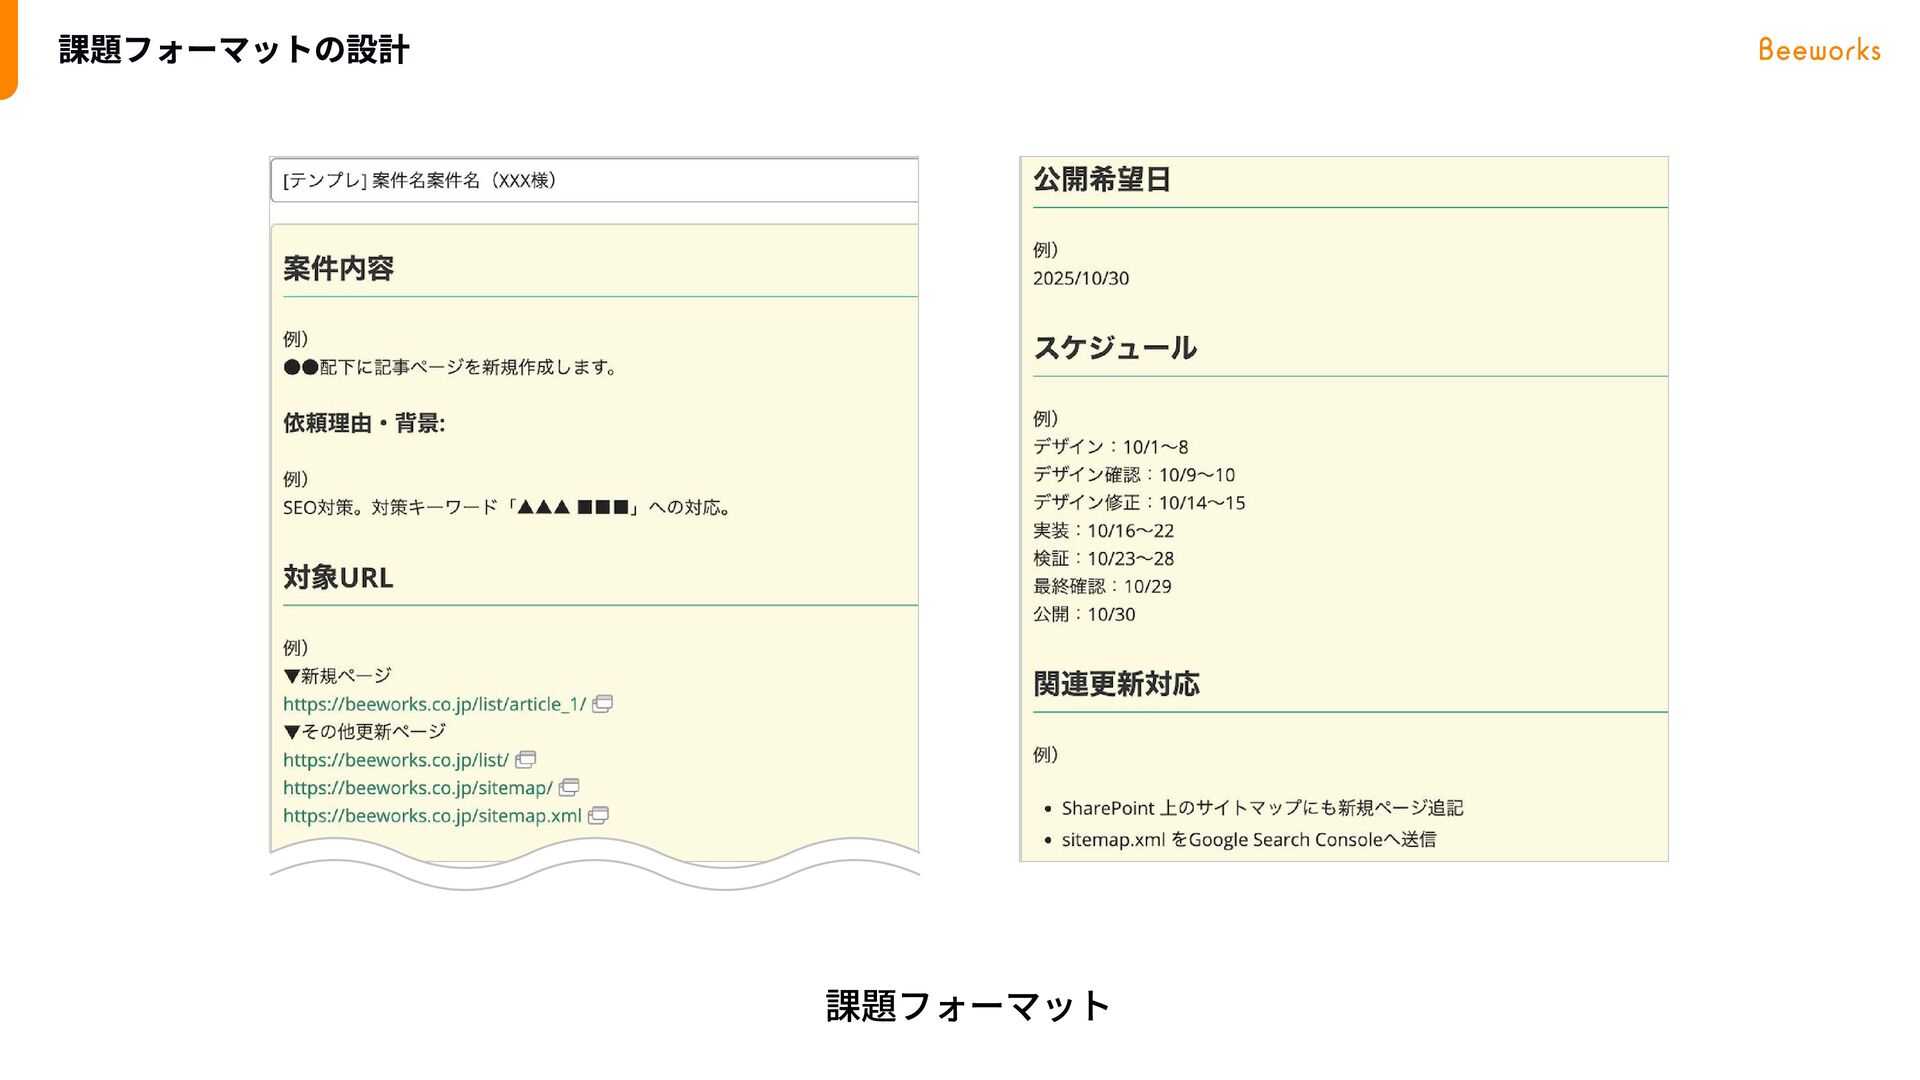The image size is (1920, 1080).
Task: Click the Google Search Console bullet item
Action: (x=1248, y=840)
